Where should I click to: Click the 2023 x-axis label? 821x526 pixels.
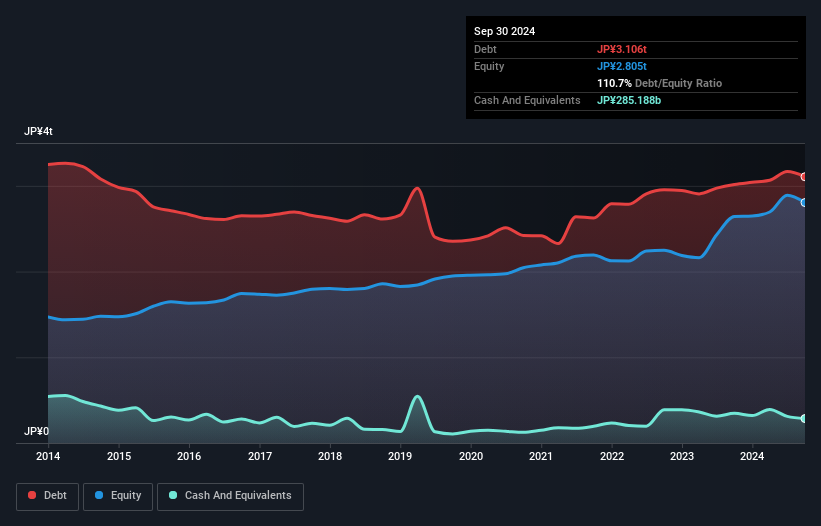click(x=682, y=456)
